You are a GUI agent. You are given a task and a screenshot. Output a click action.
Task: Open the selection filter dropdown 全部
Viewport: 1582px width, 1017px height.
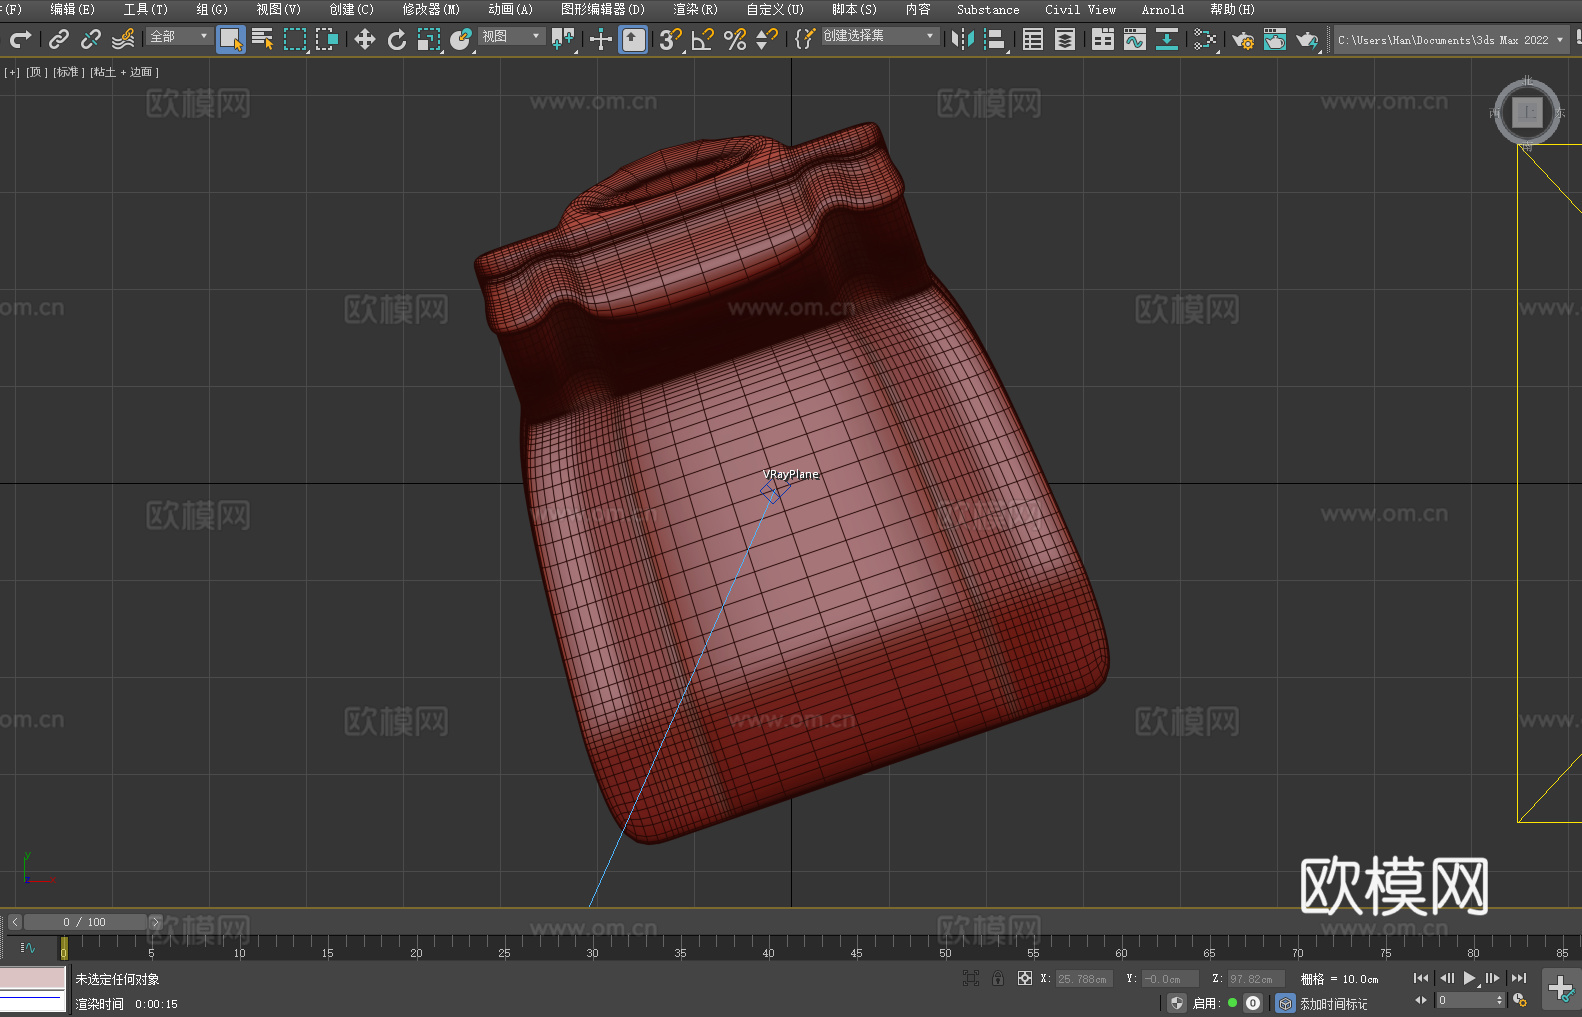179,36
